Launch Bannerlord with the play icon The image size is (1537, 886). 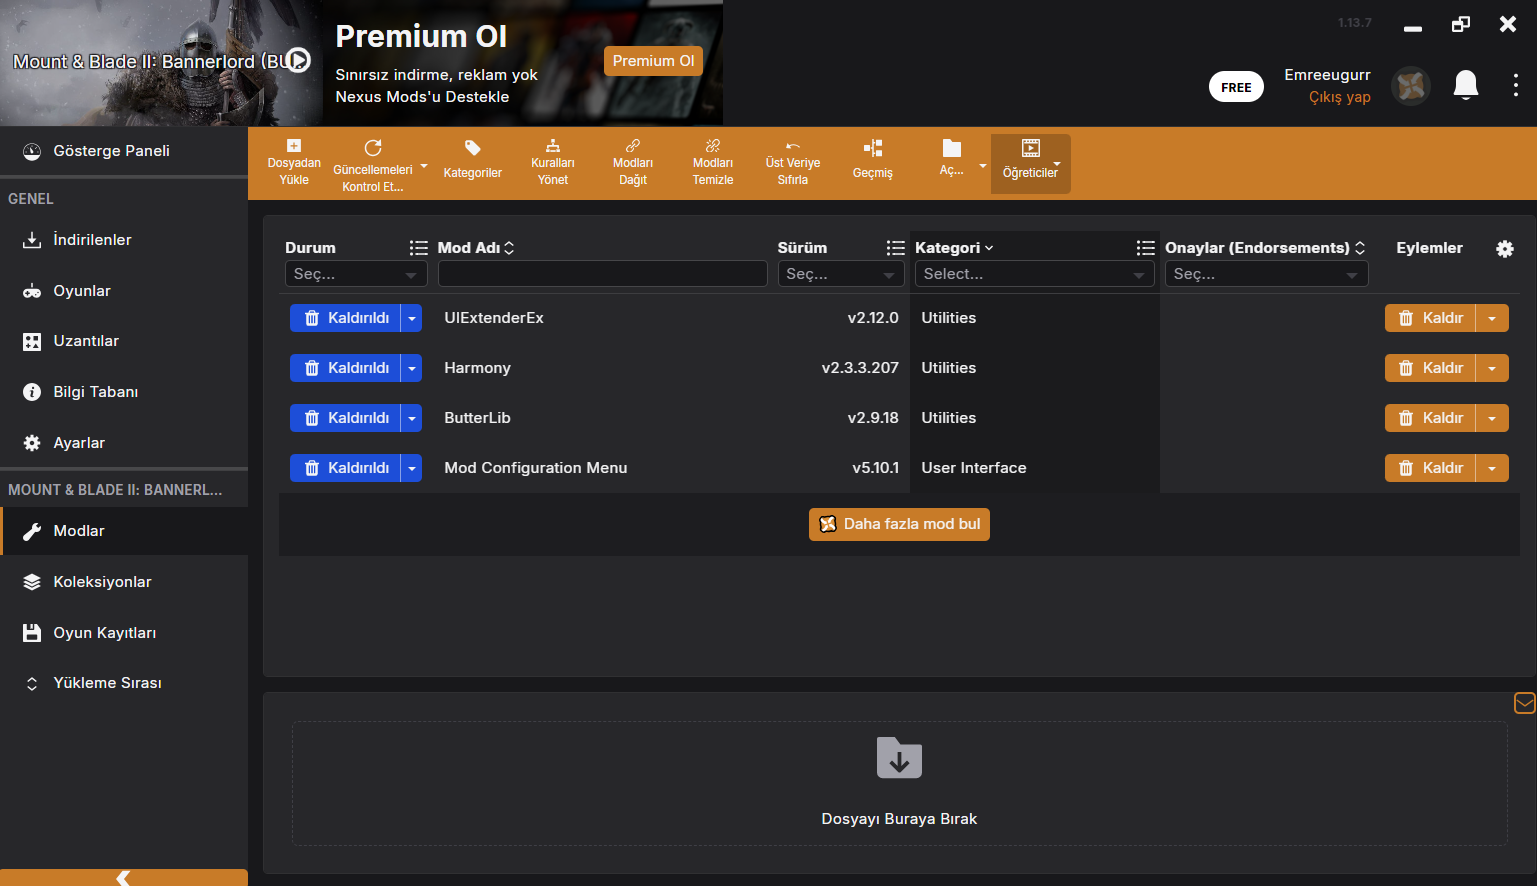(298, 61)
